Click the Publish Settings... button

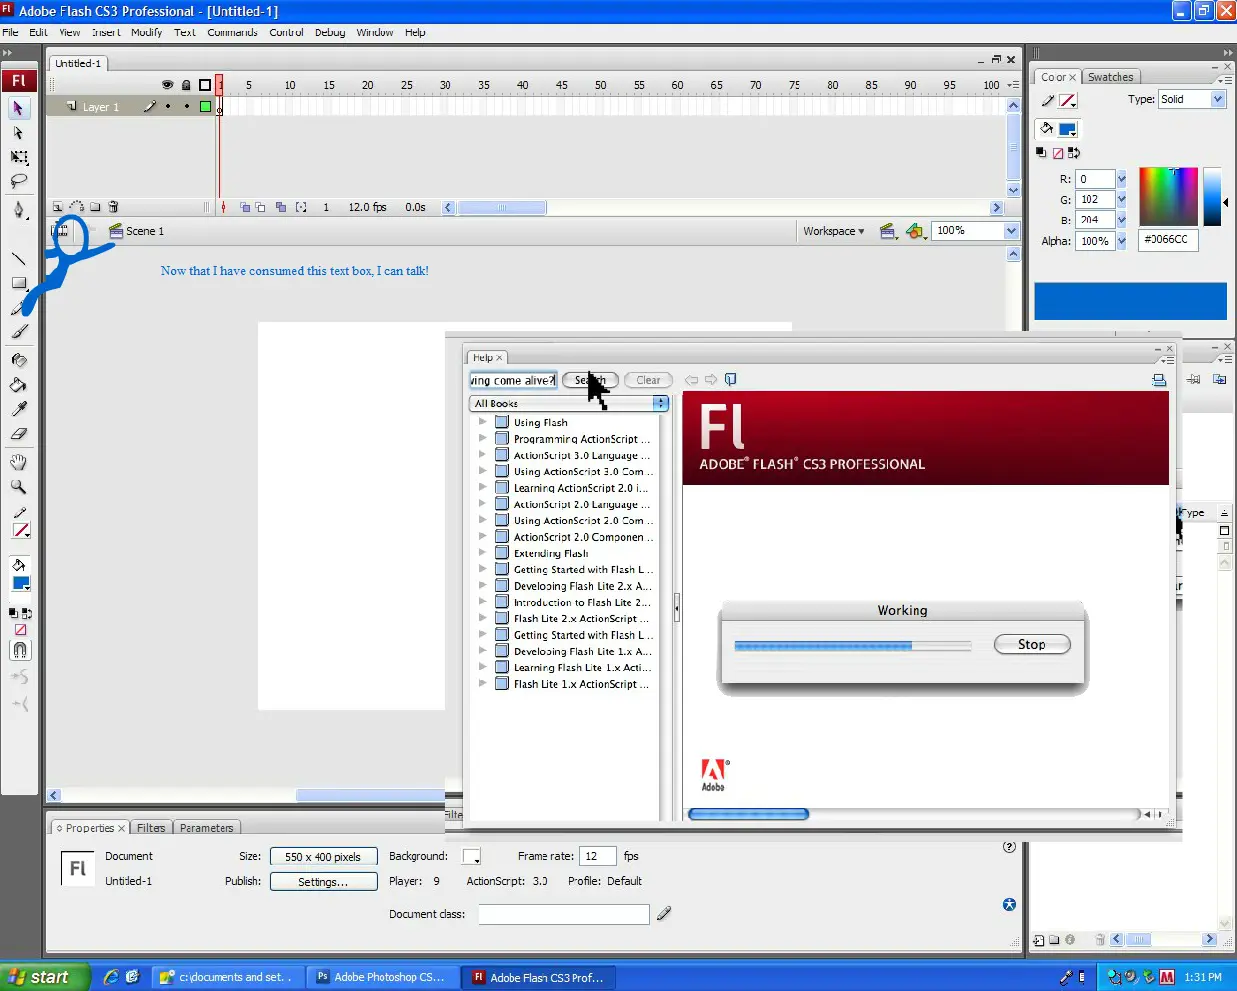click(x=323, y=882)
